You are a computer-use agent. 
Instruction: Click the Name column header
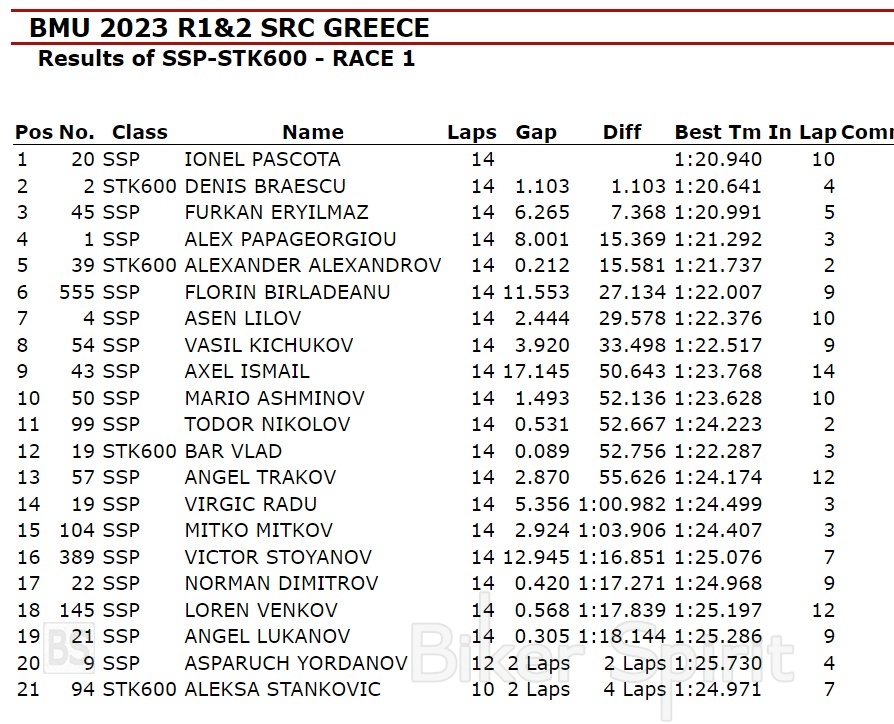[312, 132]
